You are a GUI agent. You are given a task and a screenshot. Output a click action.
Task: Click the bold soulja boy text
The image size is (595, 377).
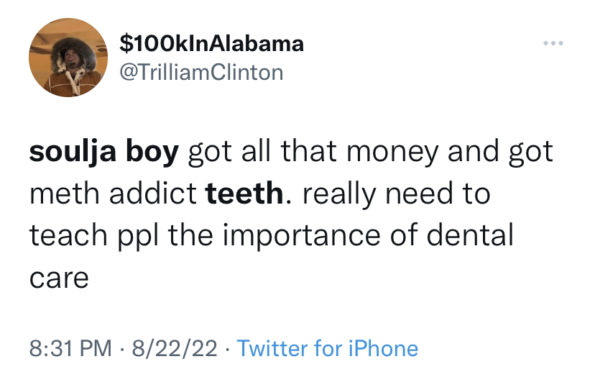104,152
